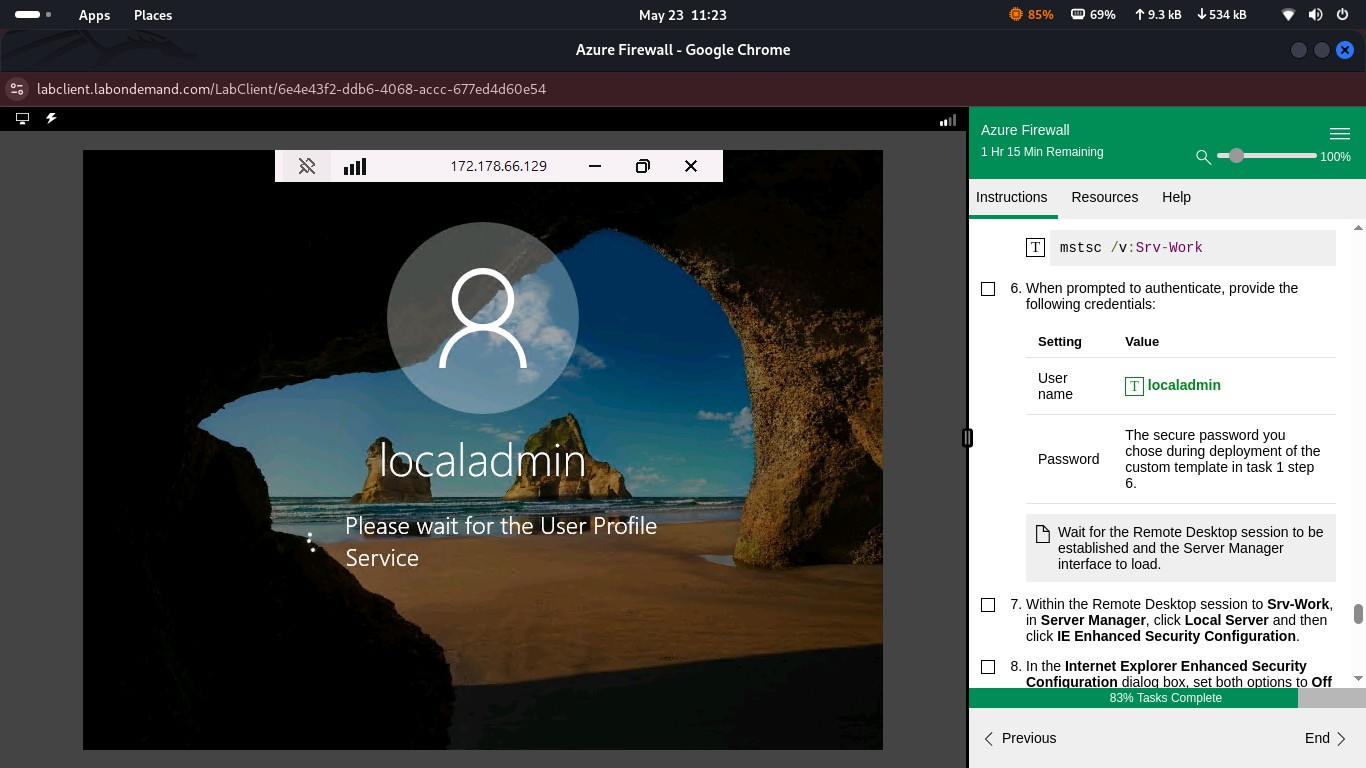The width and height of the screenshot is (1366, 768).
Task: Check the step 8 checkbox
Action: pos(988,666)
